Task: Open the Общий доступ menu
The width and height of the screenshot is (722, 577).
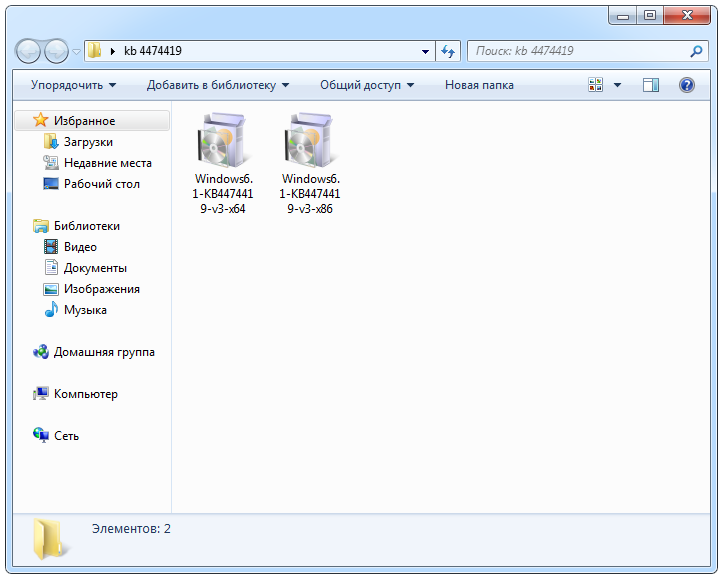Action: pyautogui.click(x=367, y=85)
